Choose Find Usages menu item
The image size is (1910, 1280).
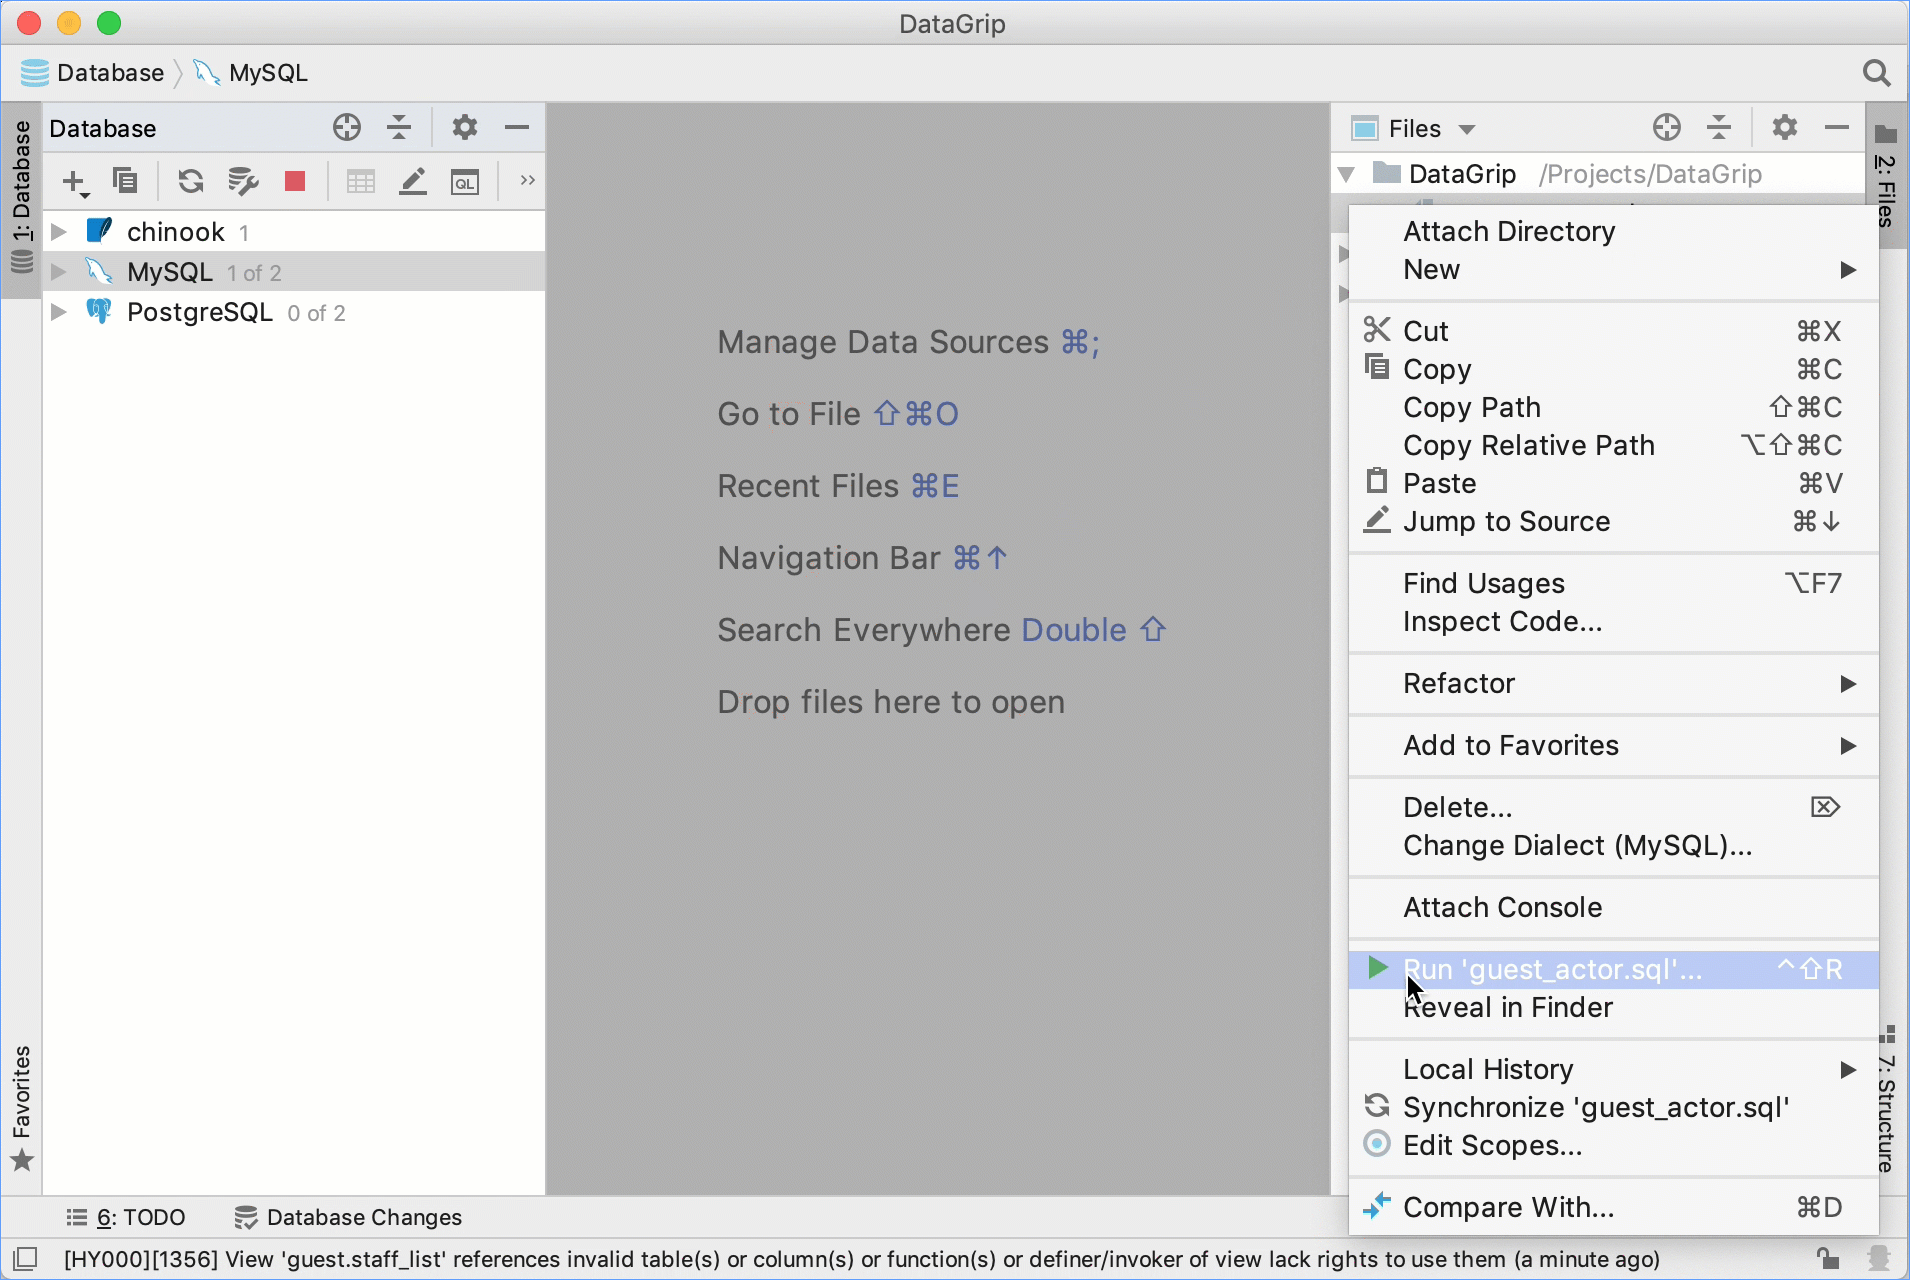[1613, 583]
